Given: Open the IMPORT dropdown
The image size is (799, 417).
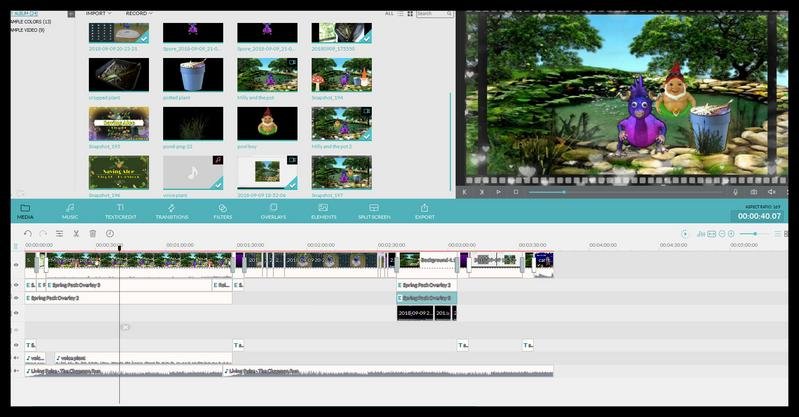Looking at the screenshot, I should 98,13.
